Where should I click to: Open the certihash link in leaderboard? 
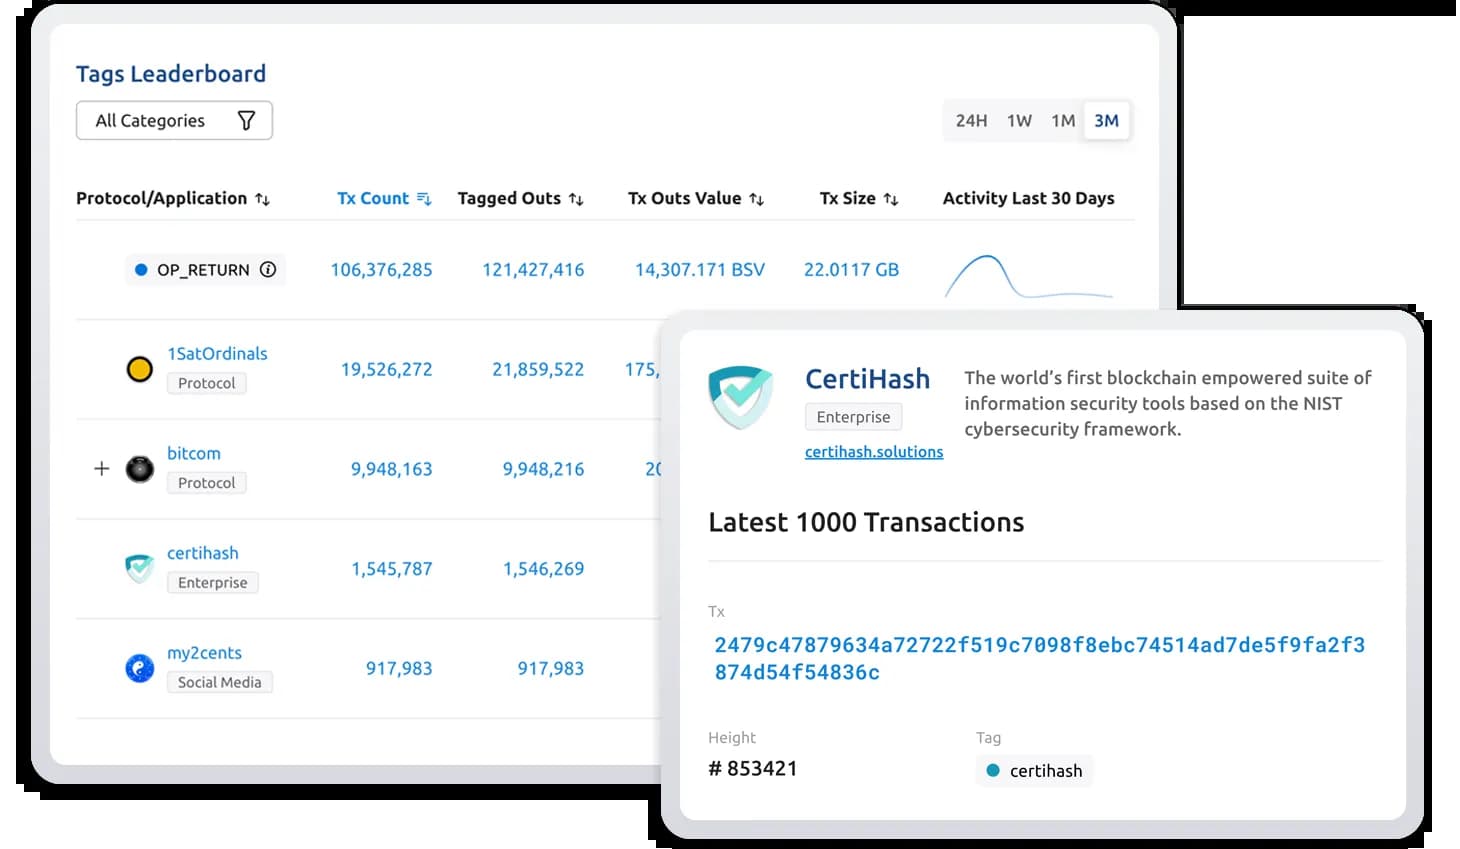(203, 553)
